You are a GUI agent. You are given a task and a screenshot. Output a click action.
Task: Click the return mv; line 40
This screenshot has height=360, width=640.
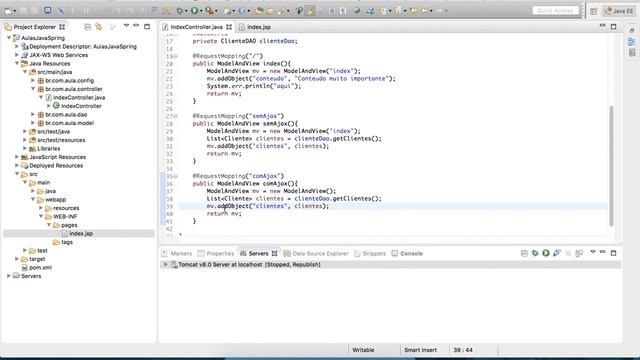tap(224, 213)
